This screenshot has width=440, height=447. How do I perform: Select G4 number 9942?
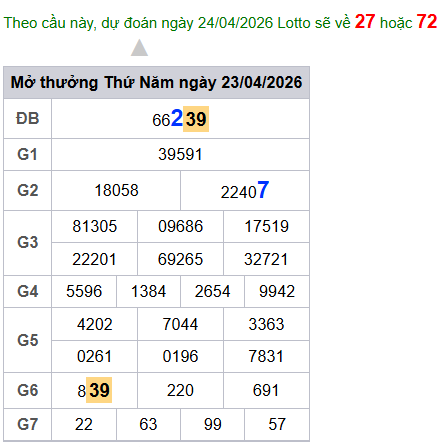click(277, 291)
